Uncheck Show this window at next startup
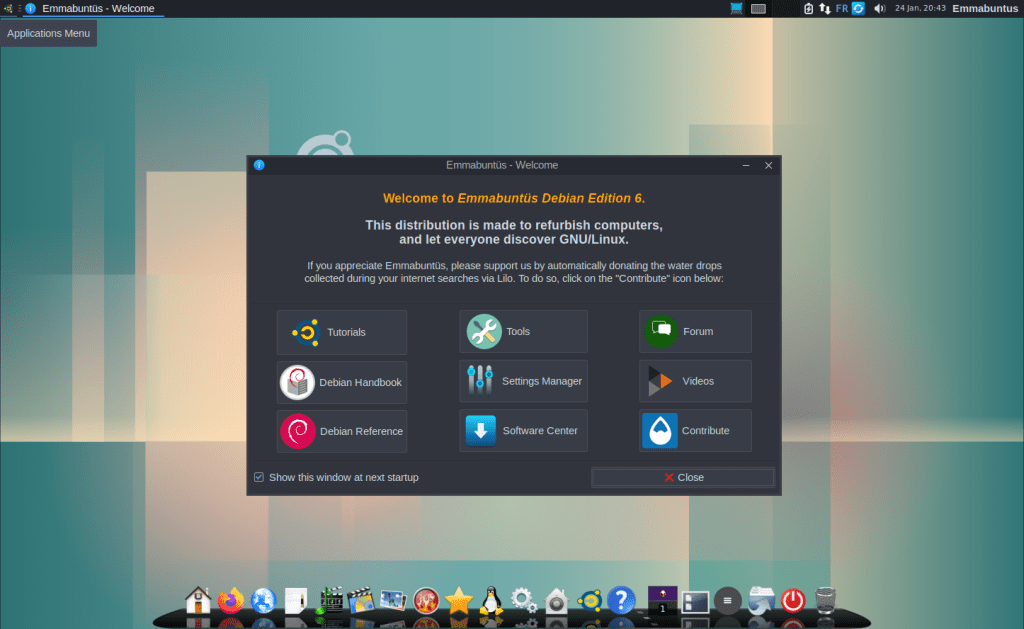Screen dimensions: 1024x629 [x=259, y=478]
